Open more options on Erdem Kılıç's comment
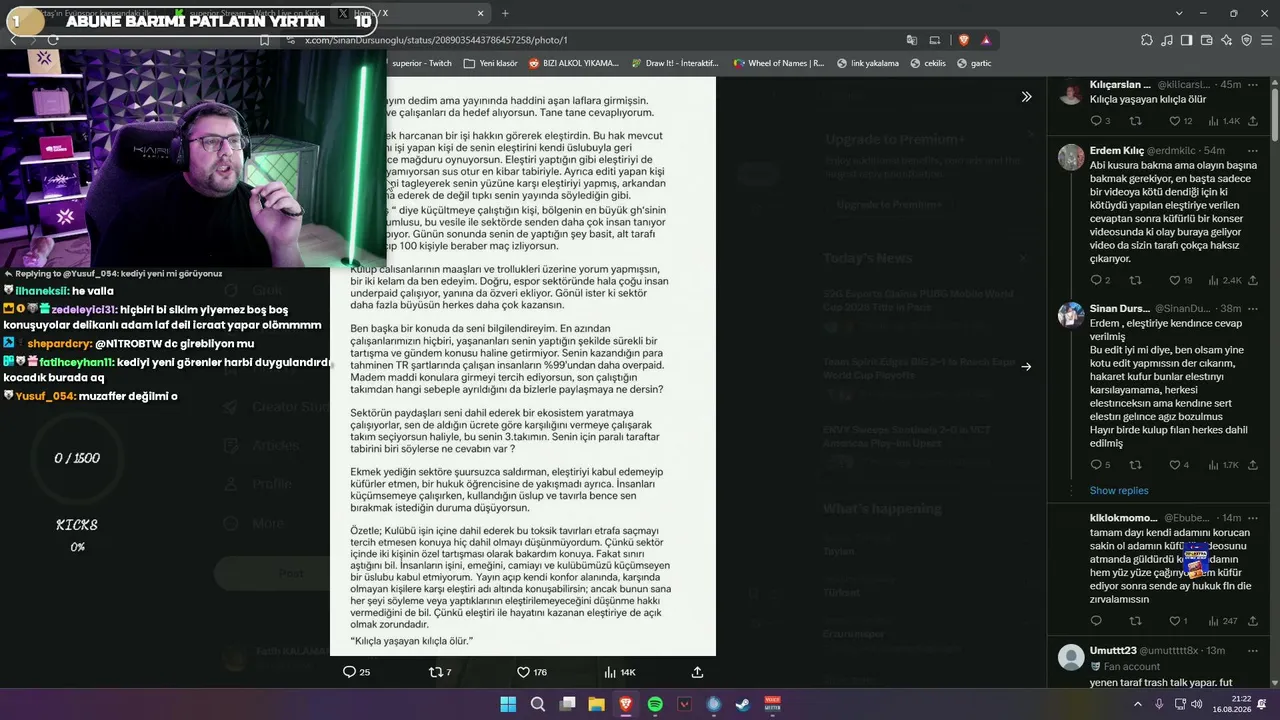This screenshot has height=720, width=1280. (x=1252, y=150)
